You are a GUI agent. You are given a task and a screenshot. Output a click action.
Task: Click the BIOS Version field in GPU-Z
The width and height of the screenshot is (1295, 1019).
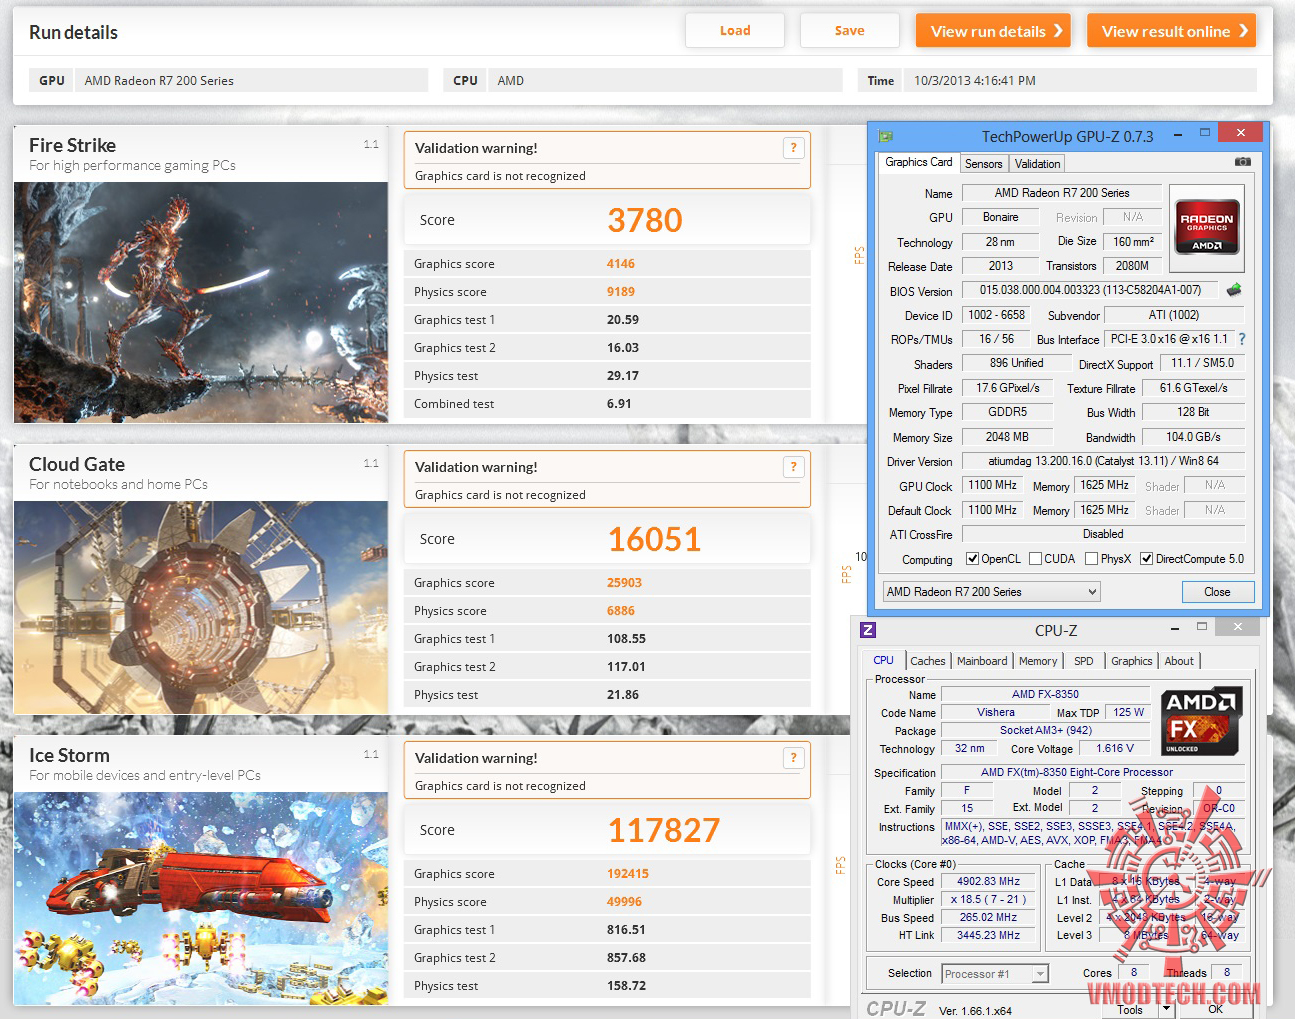(x=1090, y=290)
